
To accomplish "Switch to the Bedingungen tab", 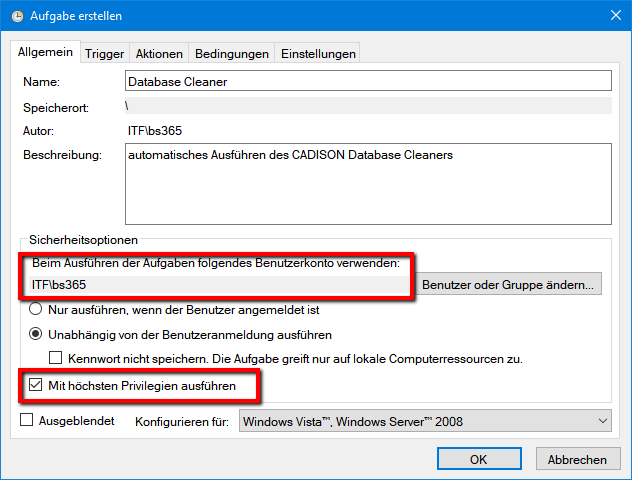I will tap(232, 54).
